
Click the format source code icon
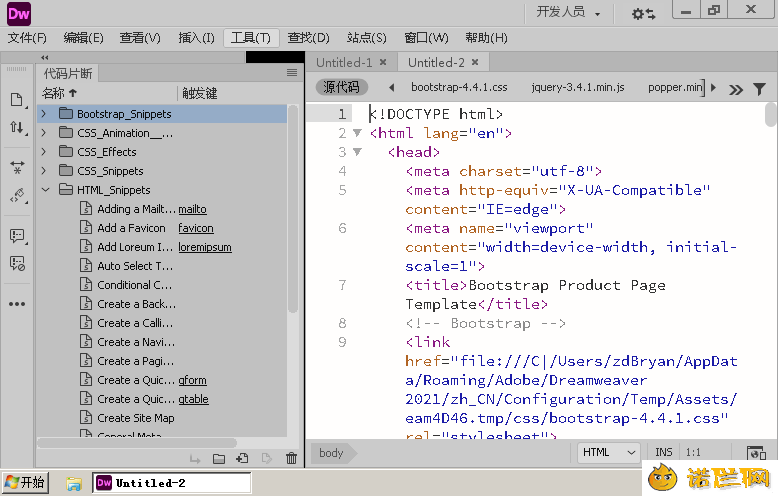[17, 195]
